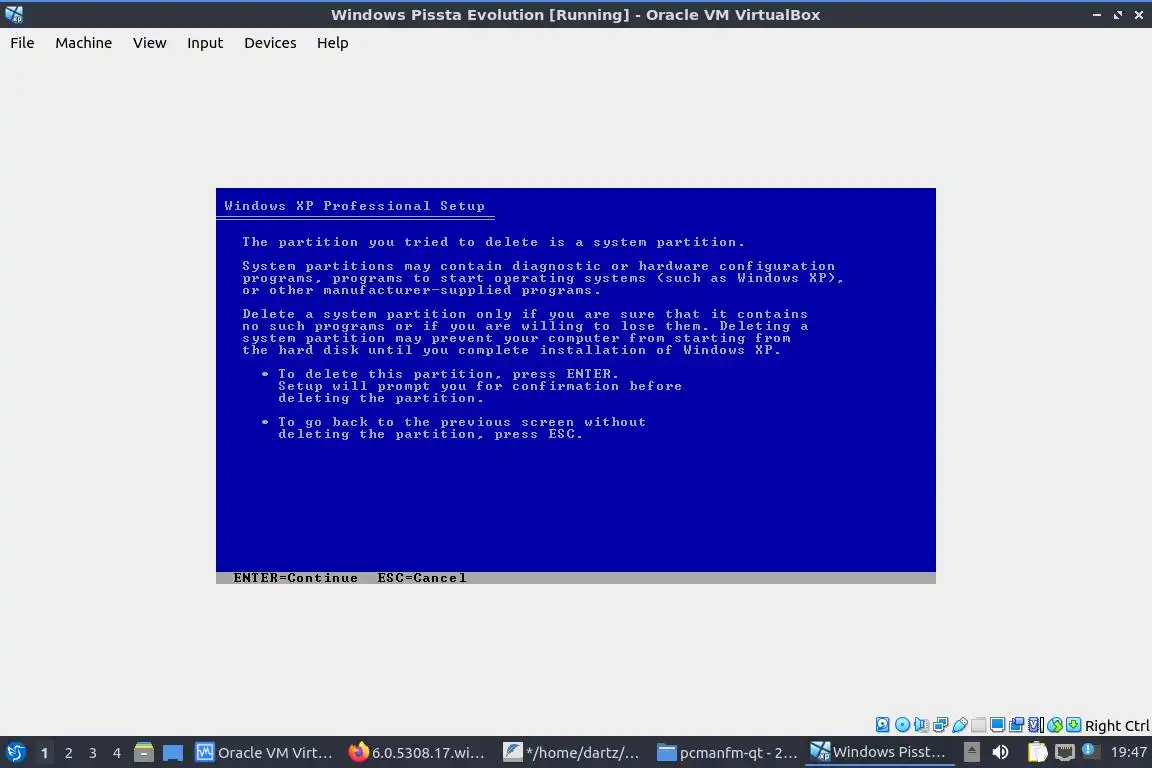Switch to workspace 4
1152x768 pixels.
coord(116,753)
